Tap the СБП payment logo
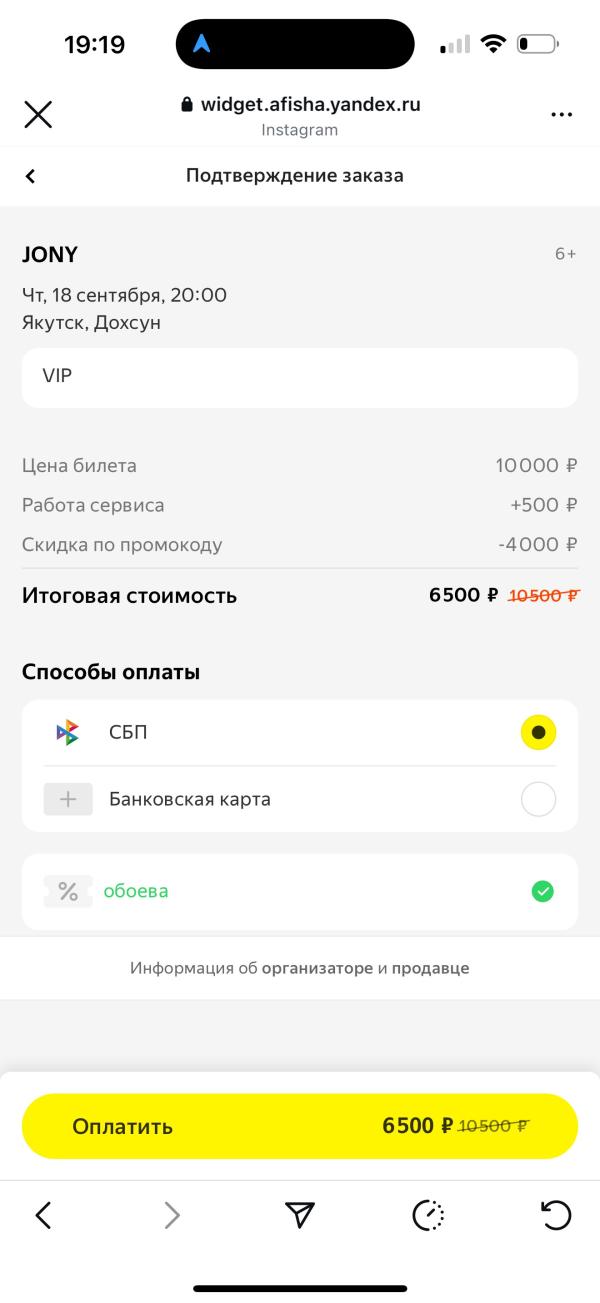The image size is (600, 1303). 67,733
